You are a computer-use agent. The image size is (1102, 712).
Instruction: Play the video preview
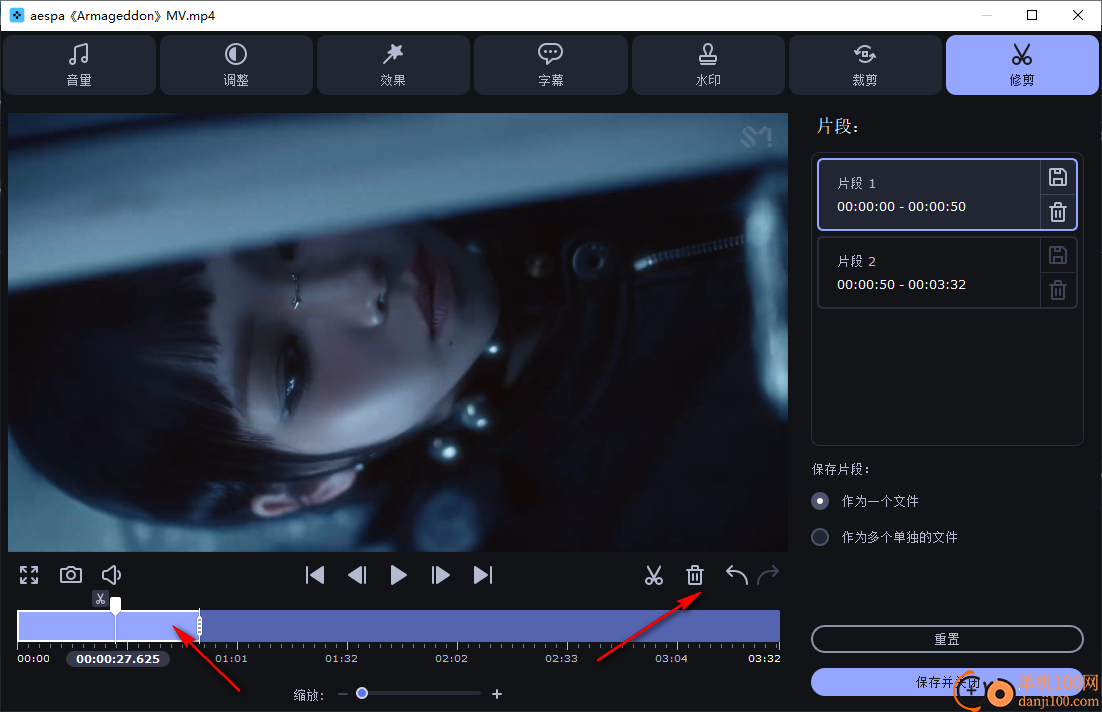coord(398,575)
